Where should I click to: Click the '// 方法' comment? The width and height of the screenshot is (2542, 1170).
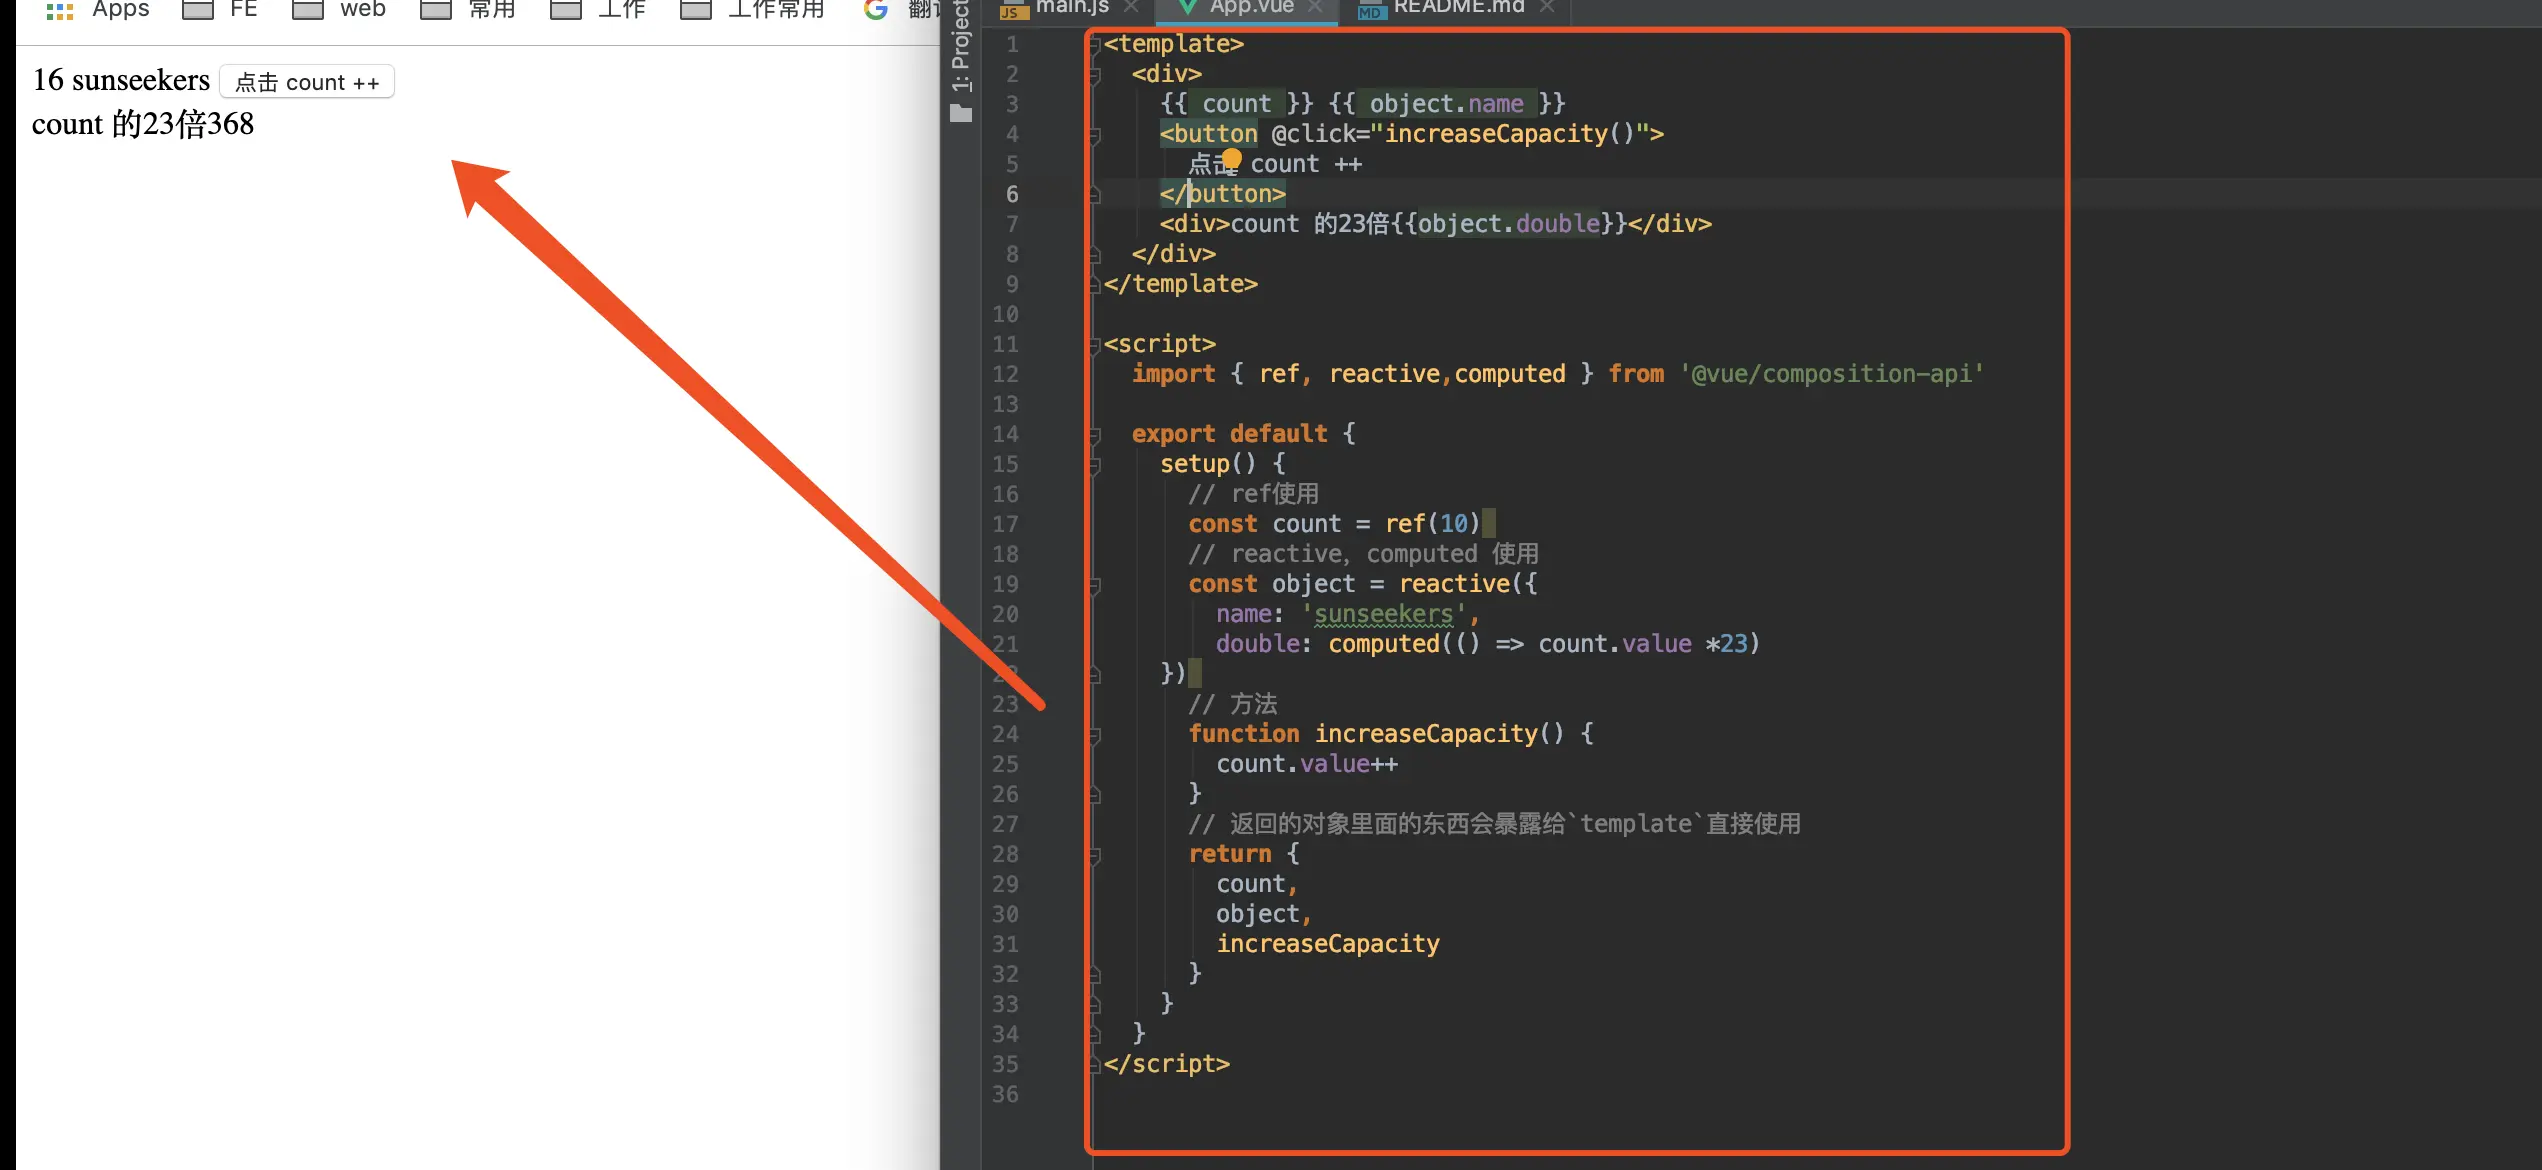pyautogui.click(x=1233, y=704)
